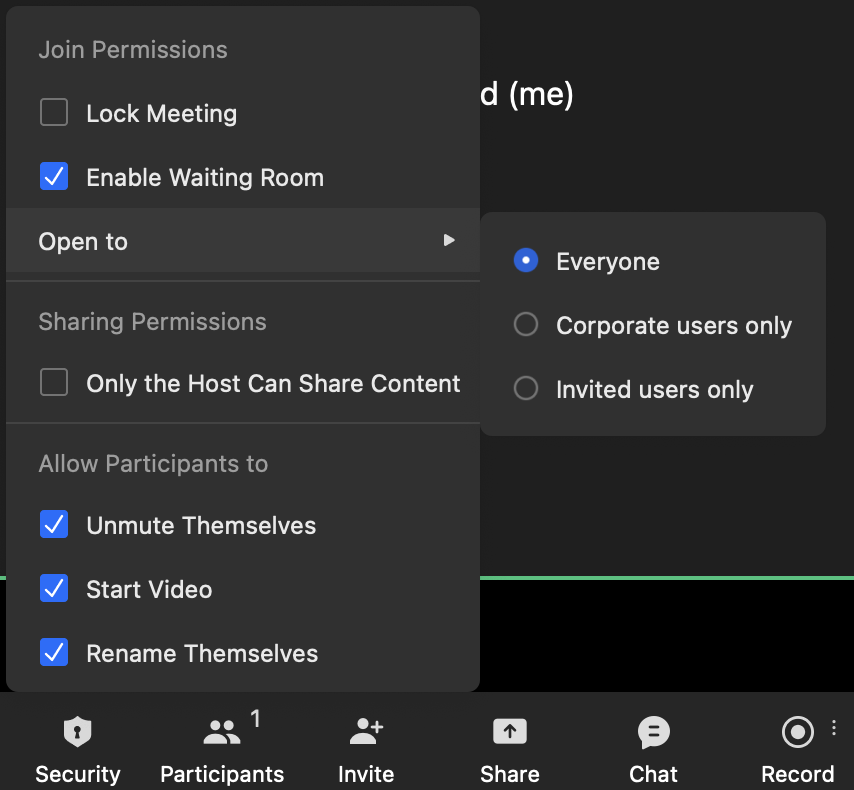Expand the Open to submenu arrow
Screen dimensions: 854x790
tap(449, 241)
